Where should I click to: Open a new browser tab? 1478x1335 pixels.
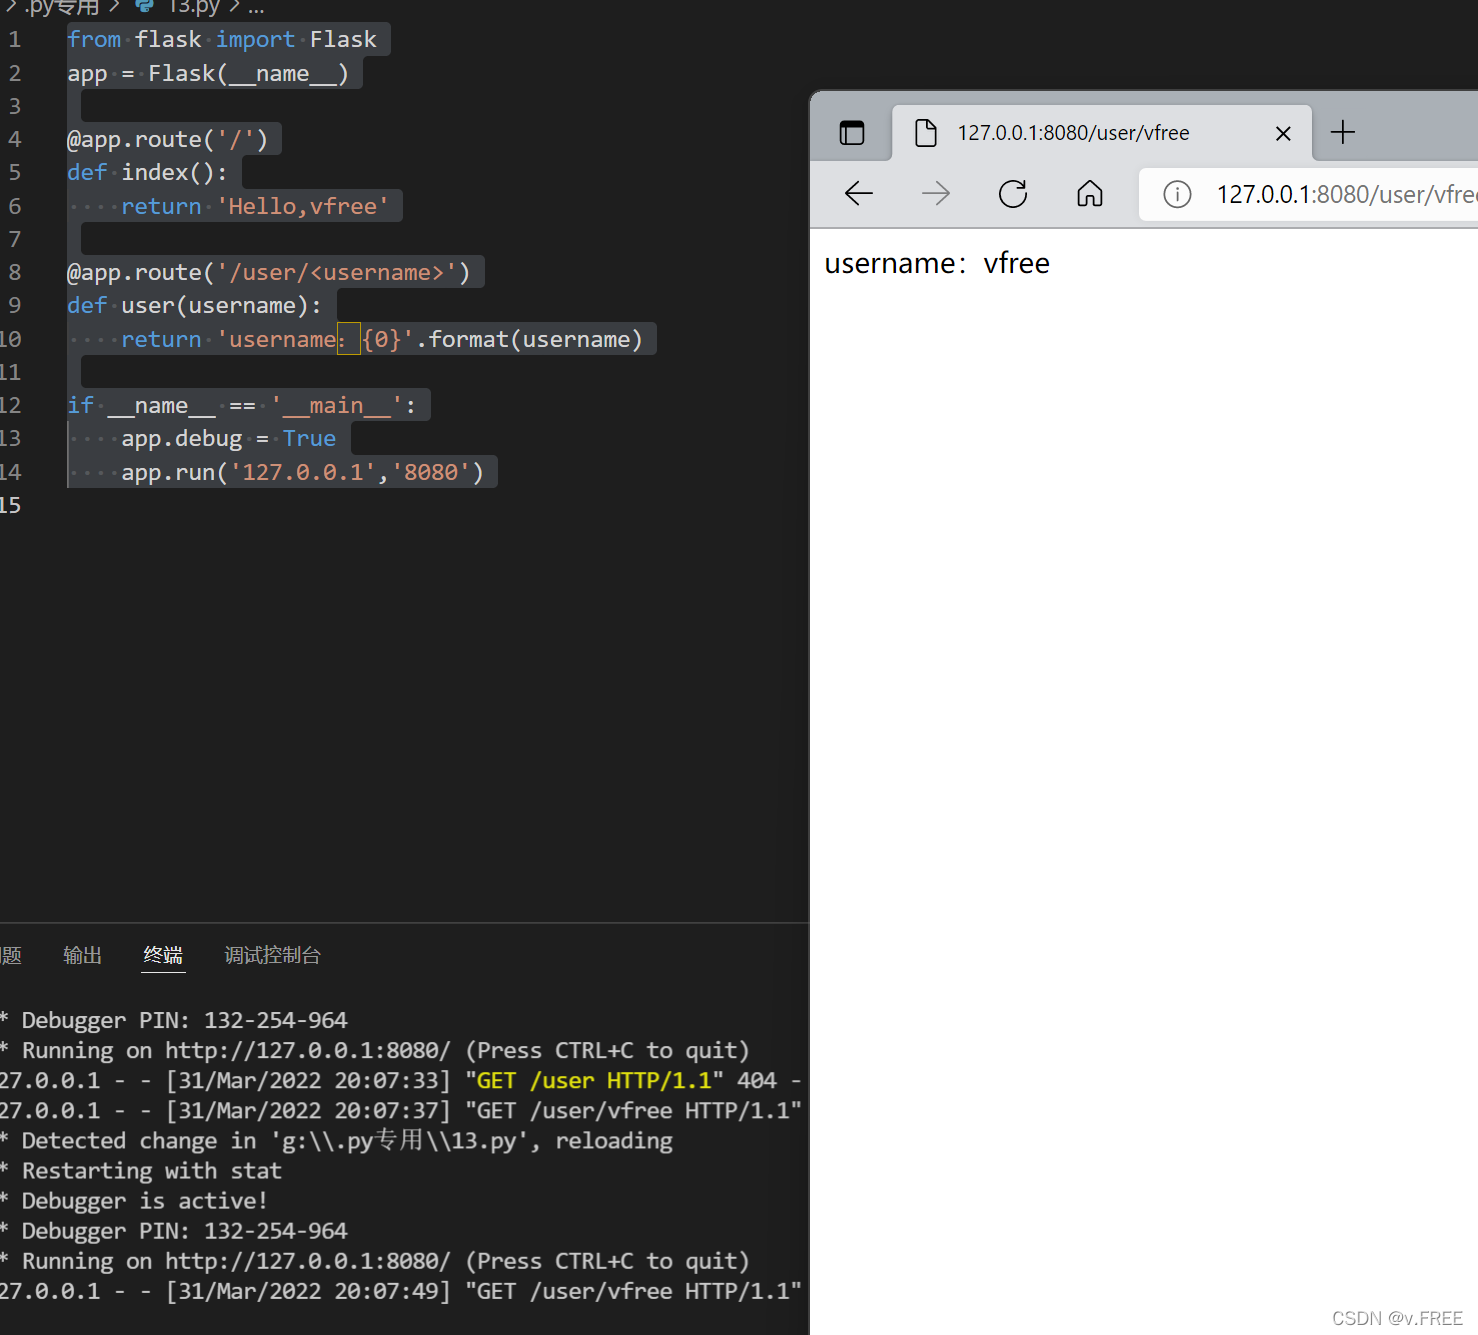[1343, 132]
